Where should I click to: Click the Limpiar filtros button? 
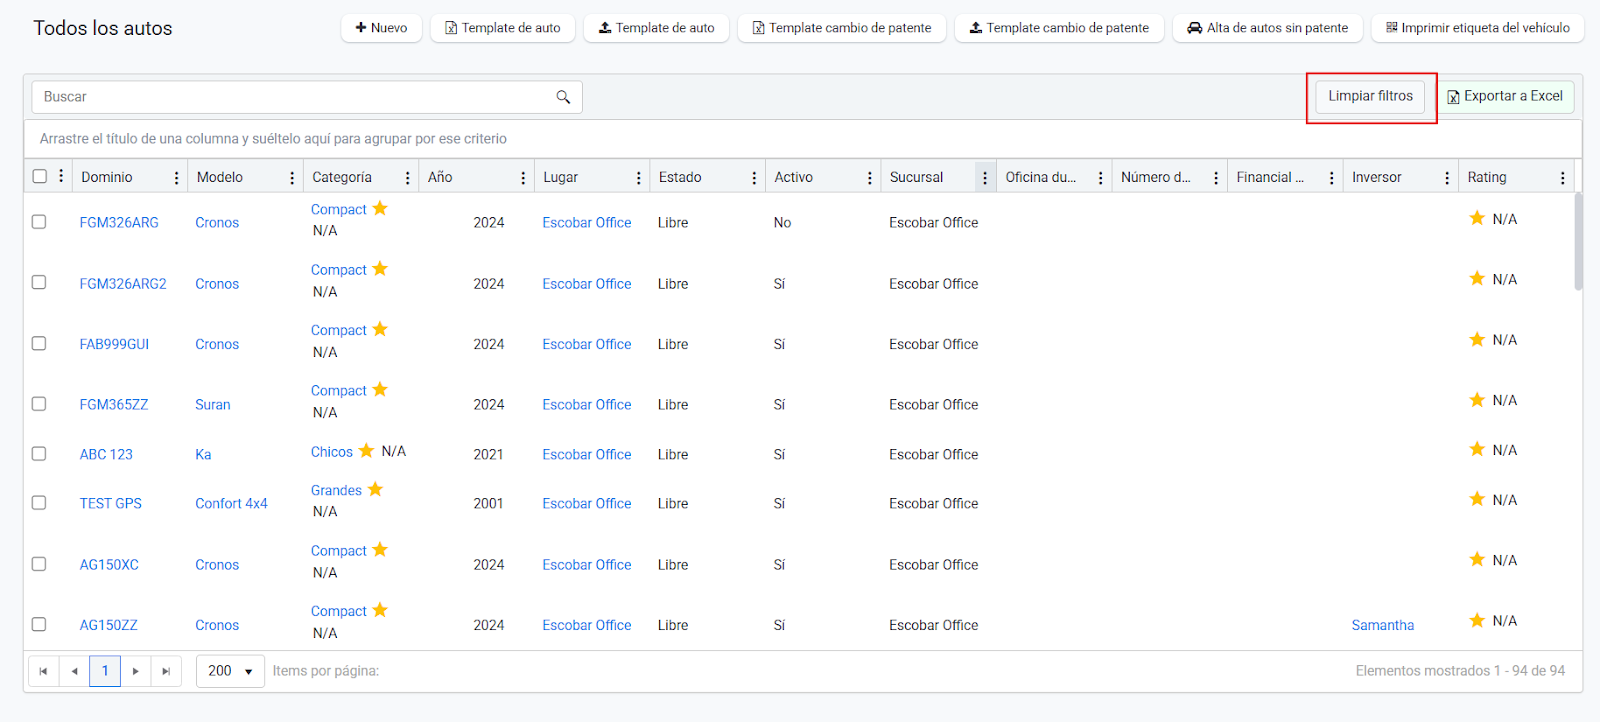pos(1370,96)
